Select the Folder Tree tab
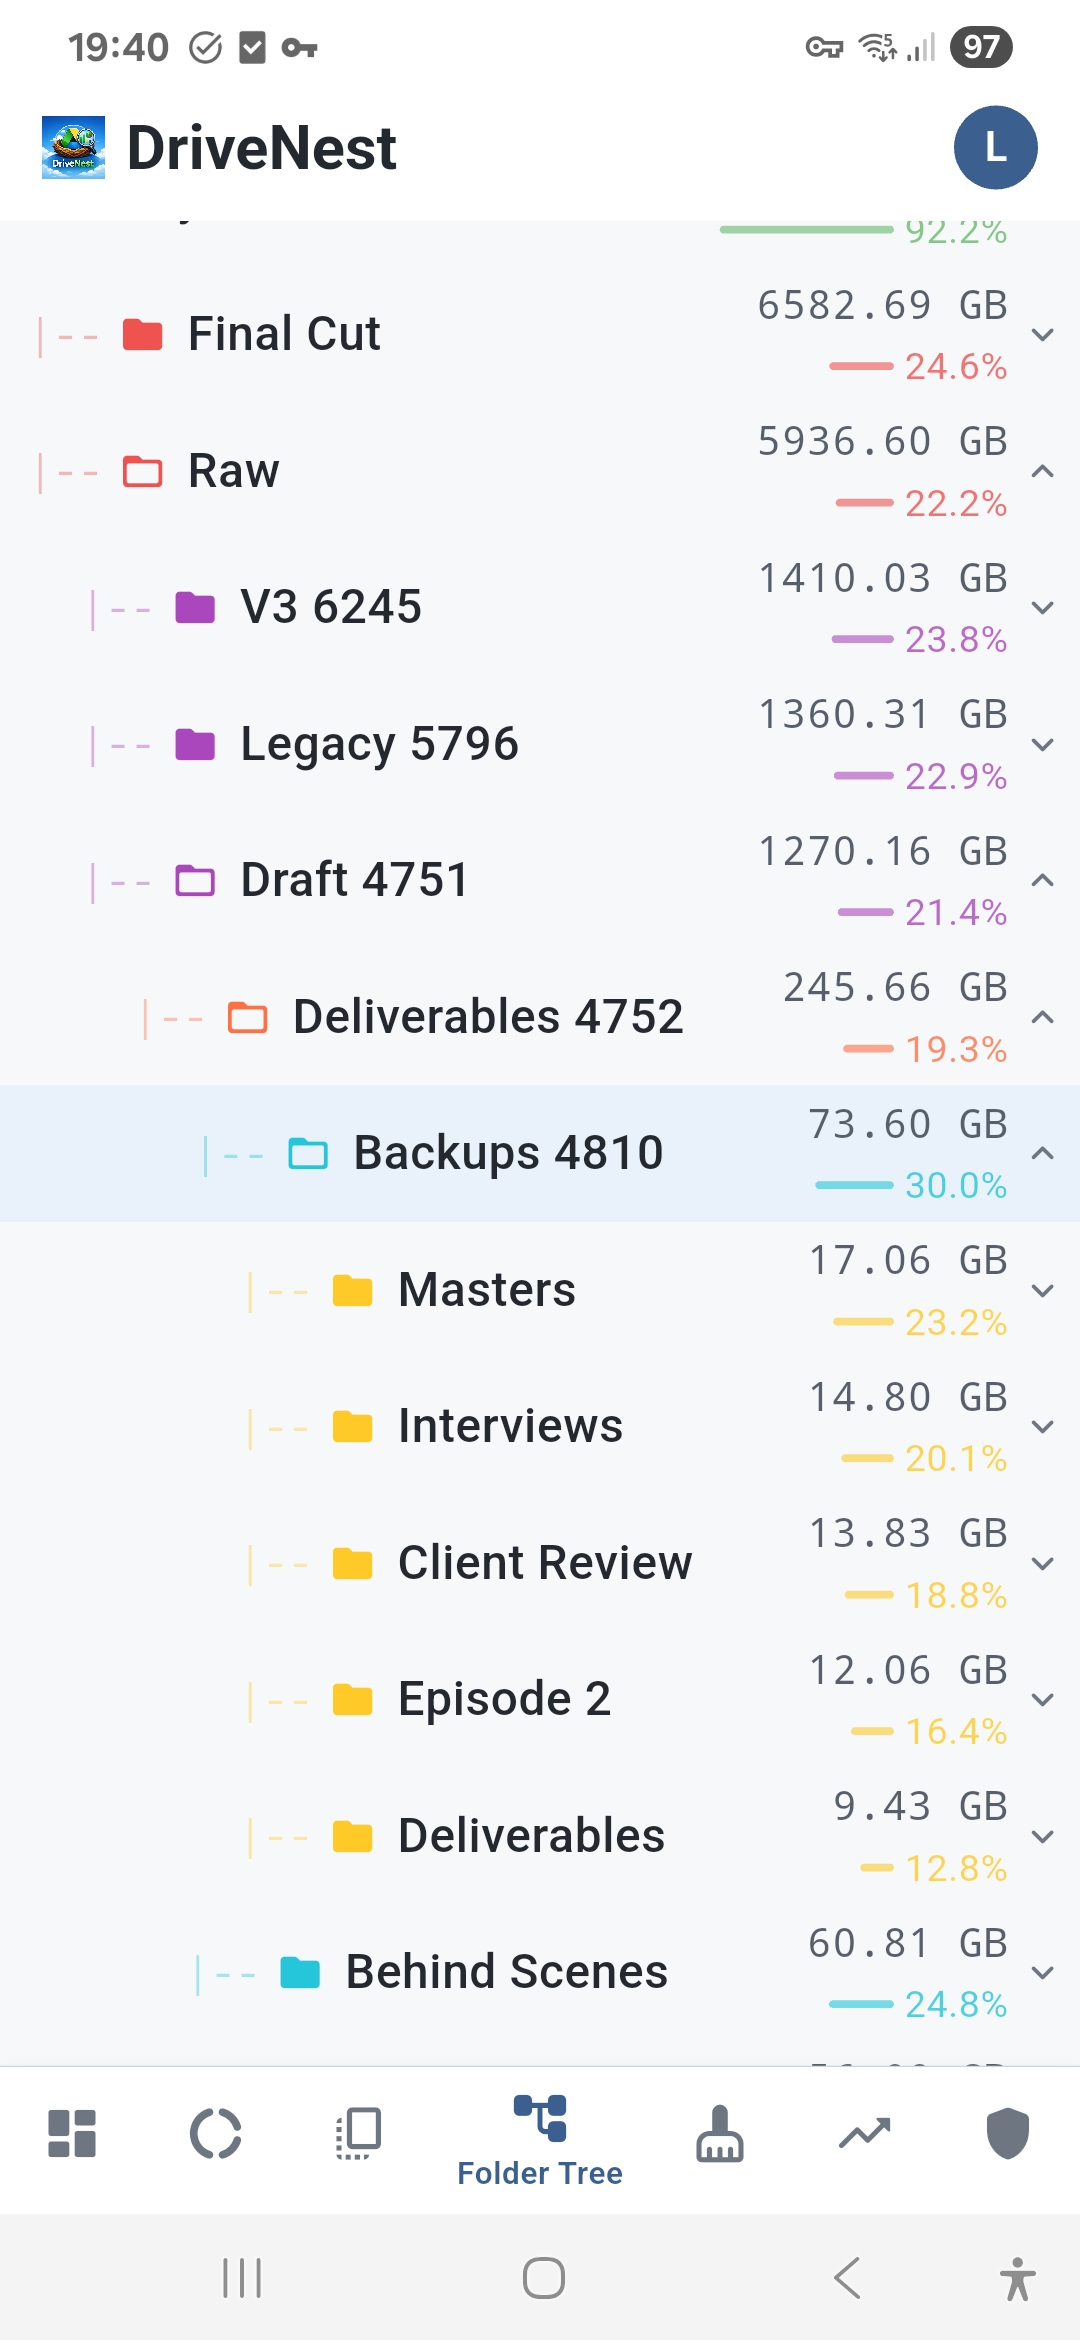Viewport: 1080px width, 2340px height. [x=540, y=2140]
